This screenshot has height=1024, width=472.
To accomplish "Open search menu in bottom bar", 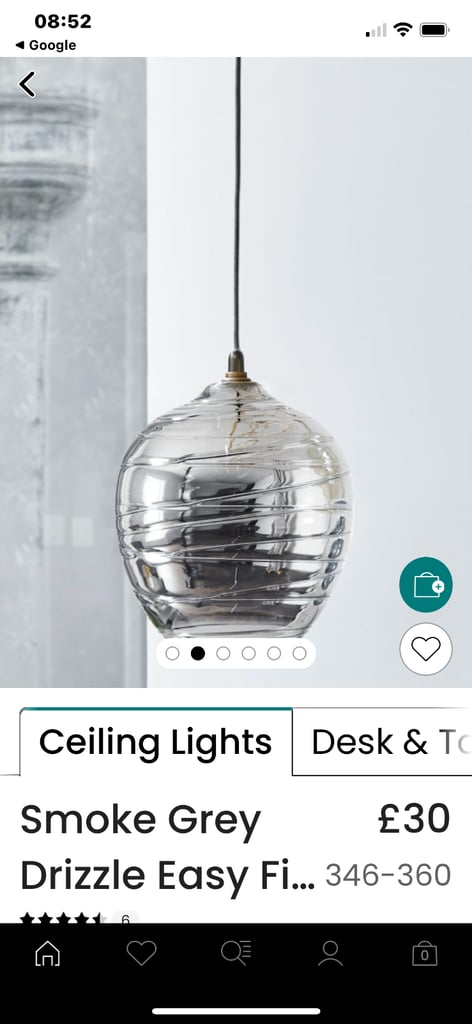I will pos(236,953).
